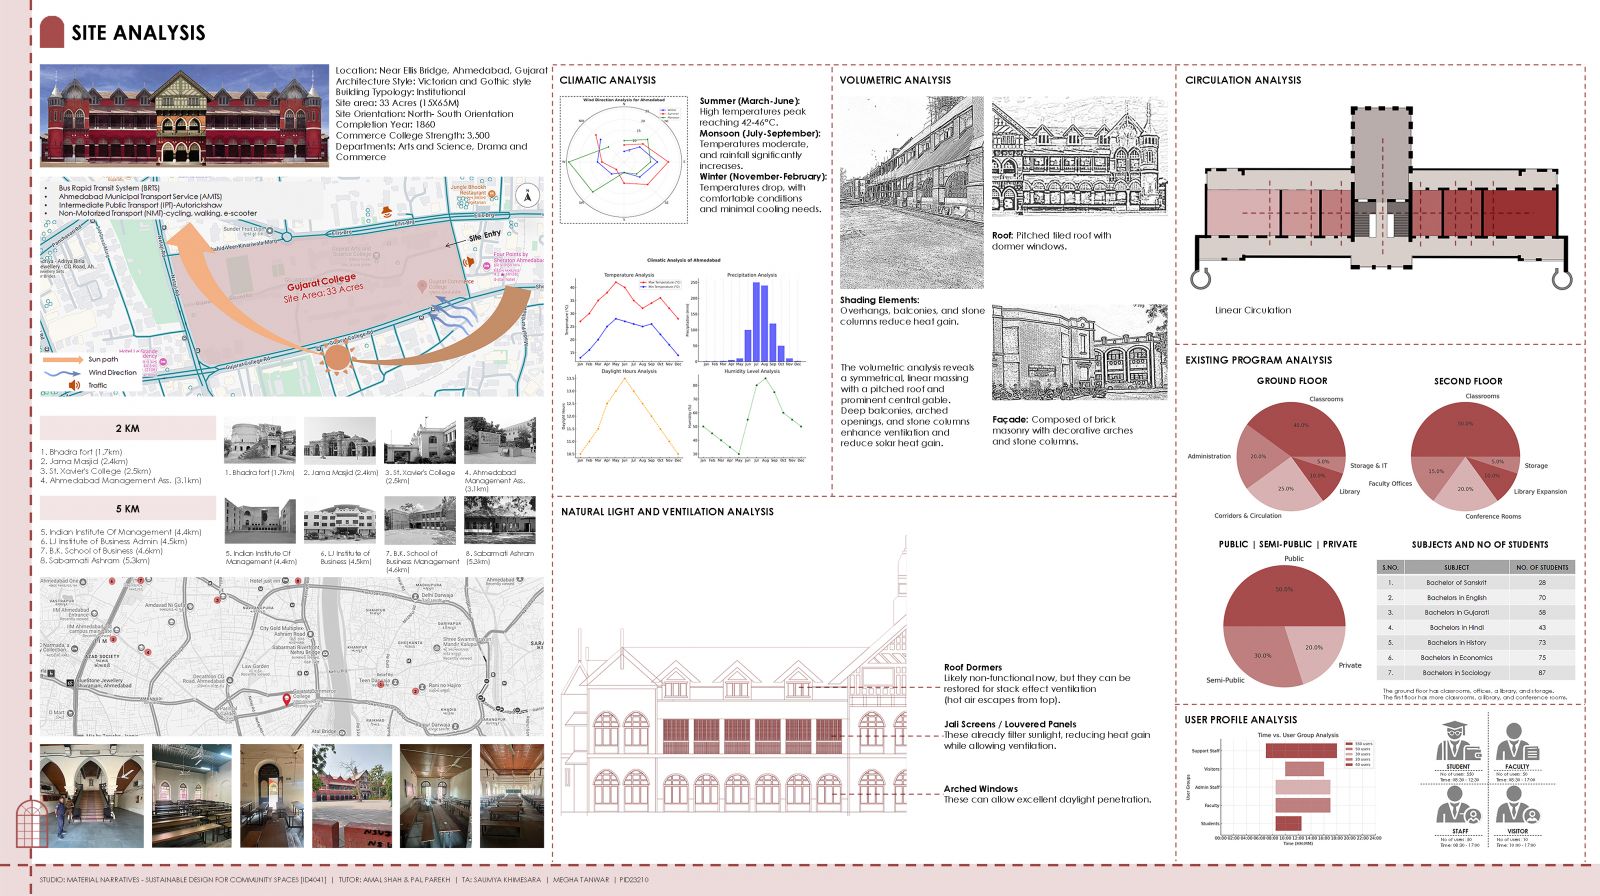Click the 50.0% Public pie slice
This screenshot has width=1600, height=896.
[x=1284, y=594]
